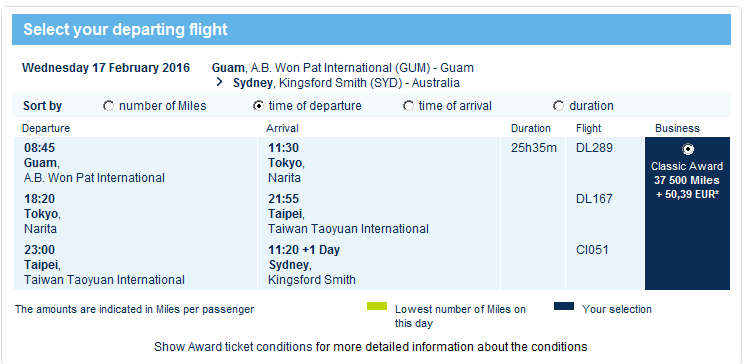Click the Duration column header

tap(530, 128)
